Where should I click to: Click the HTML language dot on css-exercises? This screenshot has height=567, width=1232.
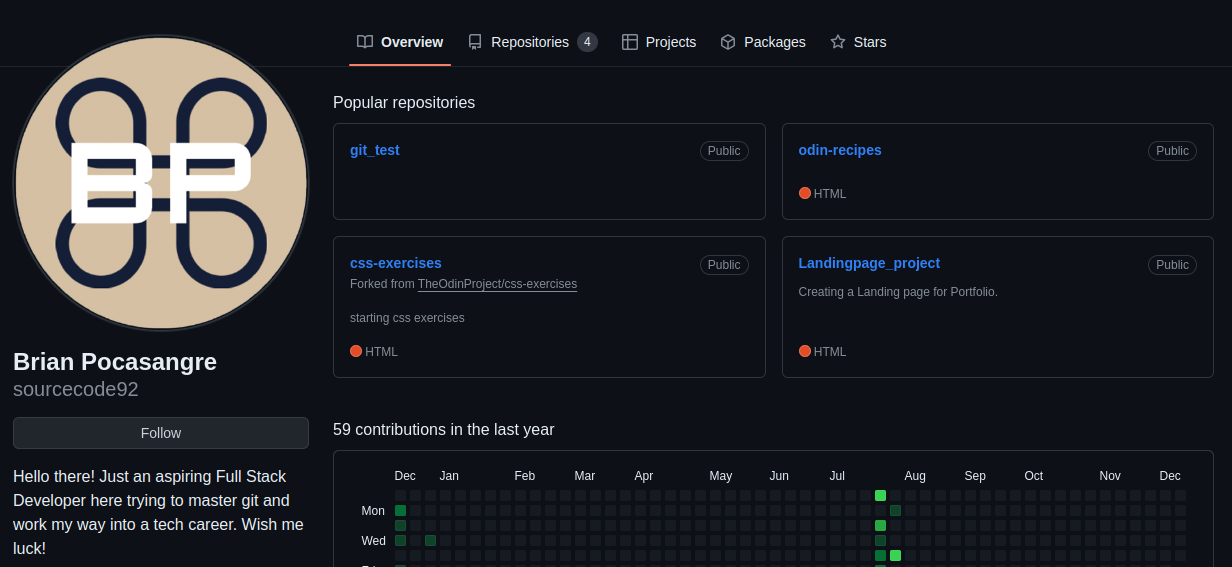[x=356, y=351]
